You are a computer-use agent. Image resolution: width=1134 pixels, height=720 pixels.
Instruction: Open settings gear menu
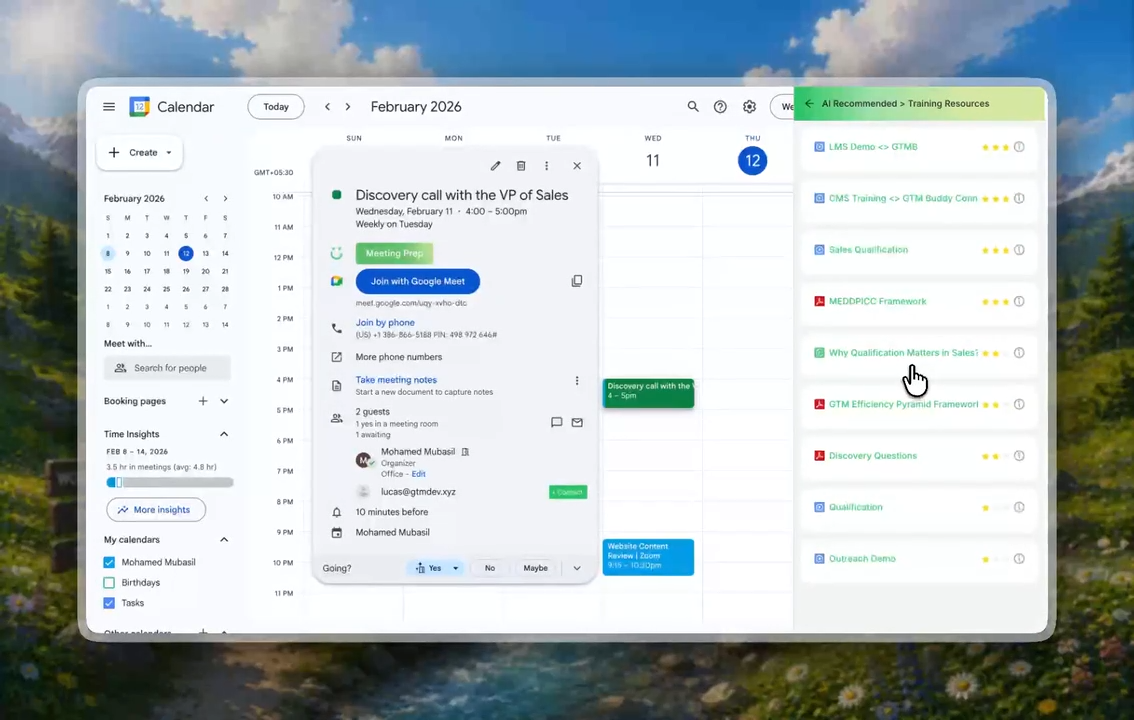click(x=749, y=106)
